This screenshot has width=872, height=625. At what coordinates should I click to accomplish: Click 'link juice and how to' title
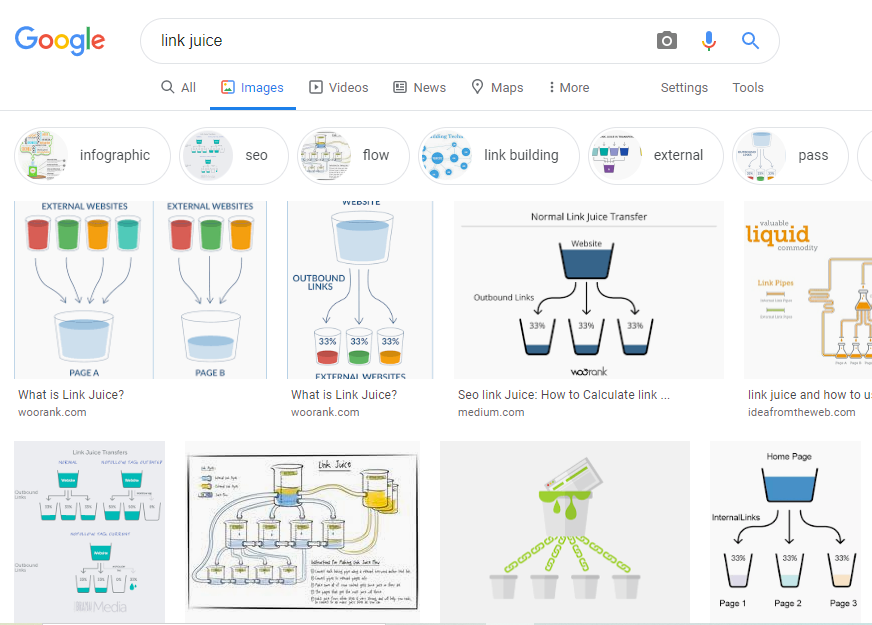(x=810, y=395)
